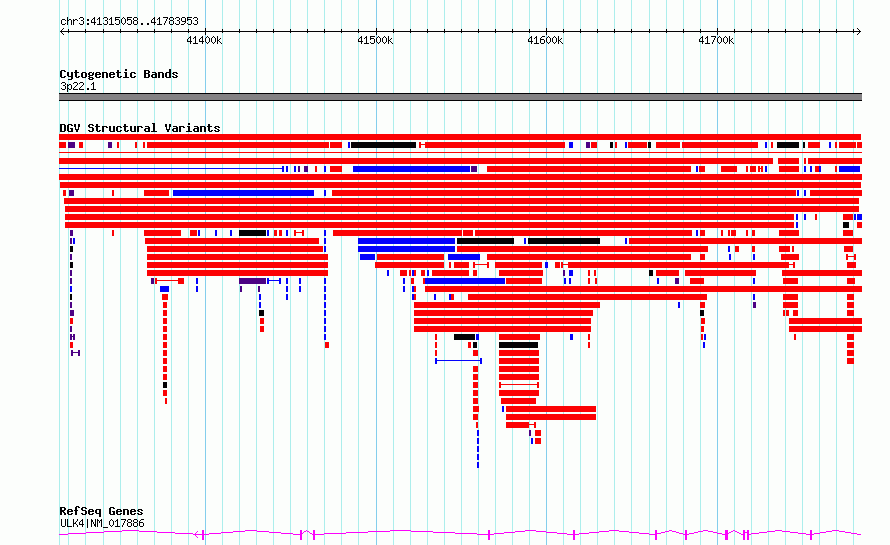The height and width of the screenshot is (545, 890).
Task: Click the 41400k ruler label
Action: 204,40
